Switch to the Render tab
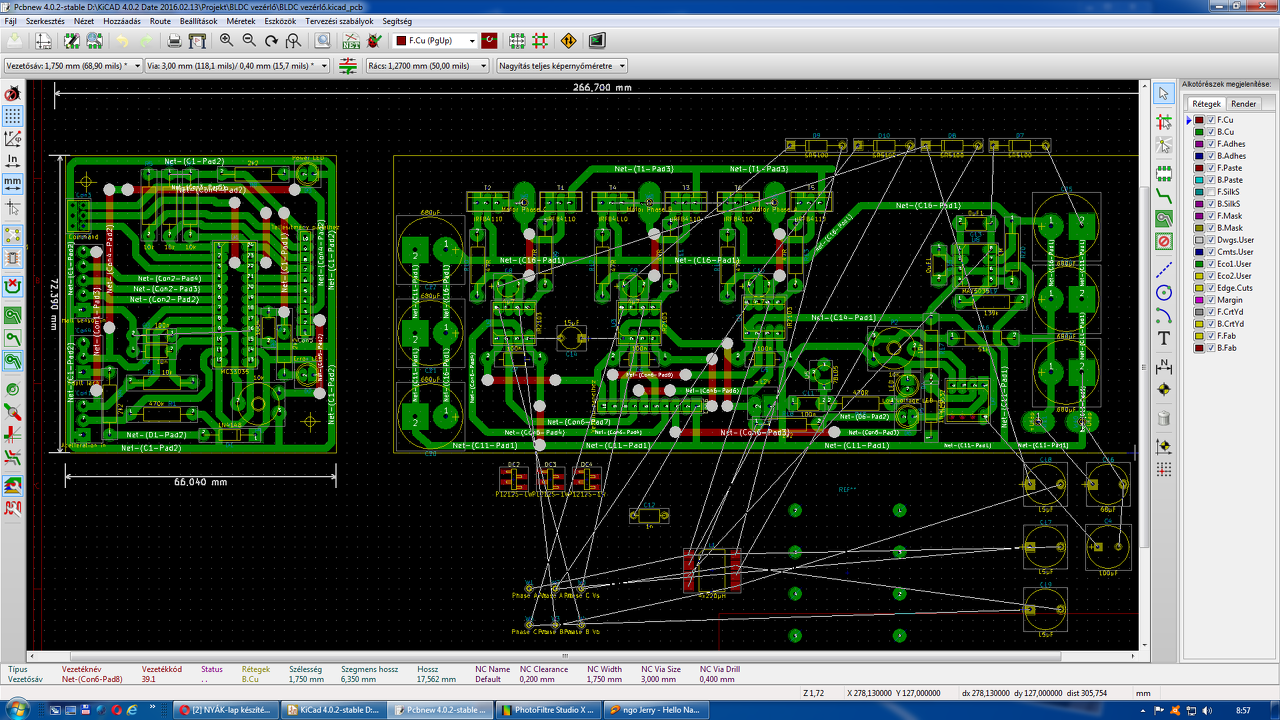 pos(1244,104)
